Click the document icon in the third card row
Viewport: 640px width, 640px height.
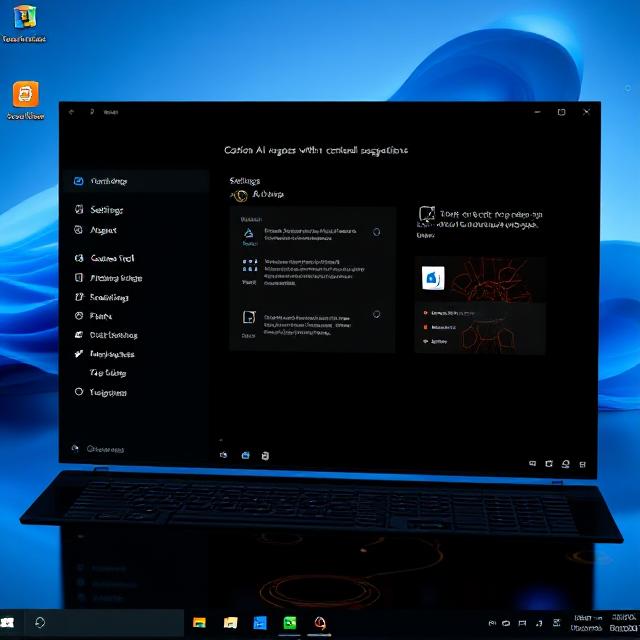tap(249, 317)
